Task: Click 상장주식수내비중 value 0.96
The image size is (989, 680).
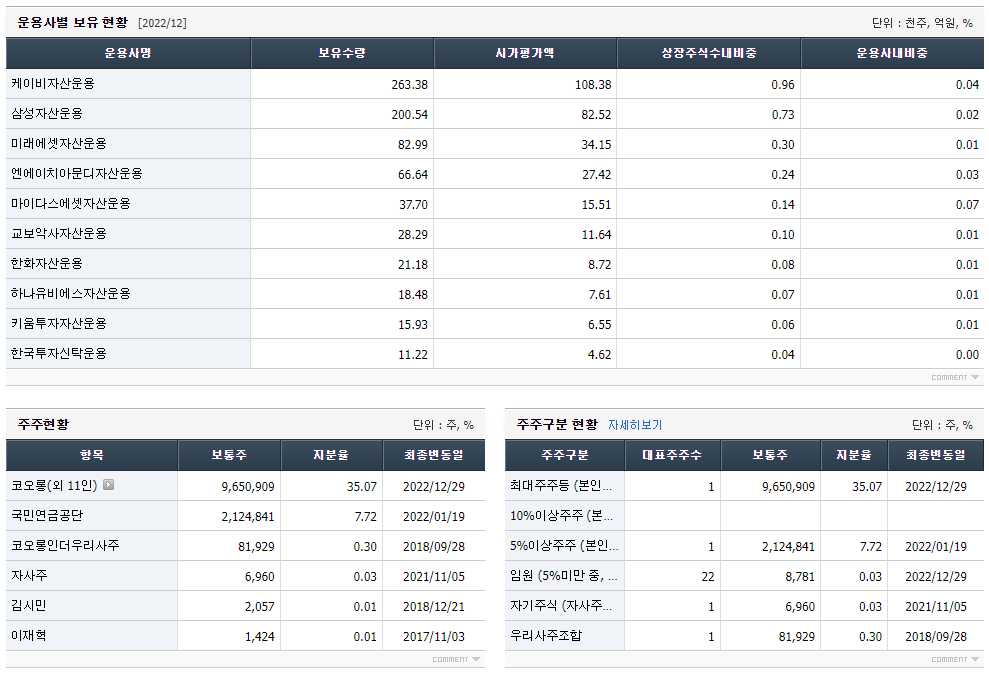Action: tap(783, 85)
